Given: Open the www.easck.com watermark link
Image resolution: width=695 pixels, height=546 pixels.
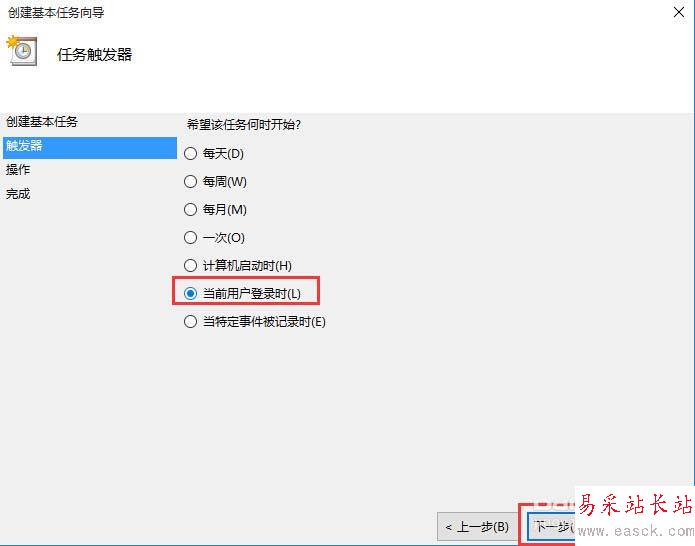Looking at the screenshot, I should (x=636, y=530).
